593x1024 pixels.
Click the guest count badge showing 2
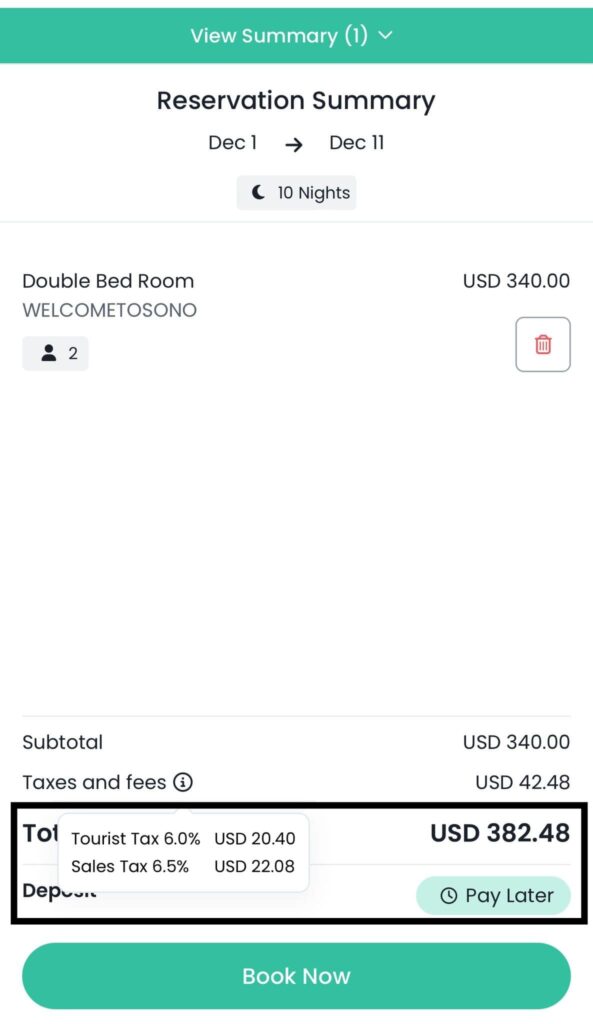pos(55,353)
